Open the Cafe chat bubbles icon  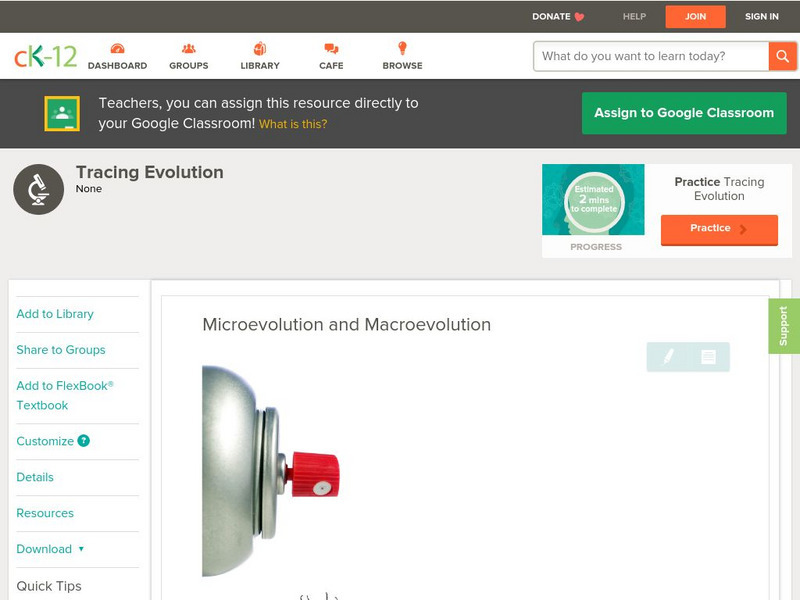pyautogui.click(x=331, y=49)
